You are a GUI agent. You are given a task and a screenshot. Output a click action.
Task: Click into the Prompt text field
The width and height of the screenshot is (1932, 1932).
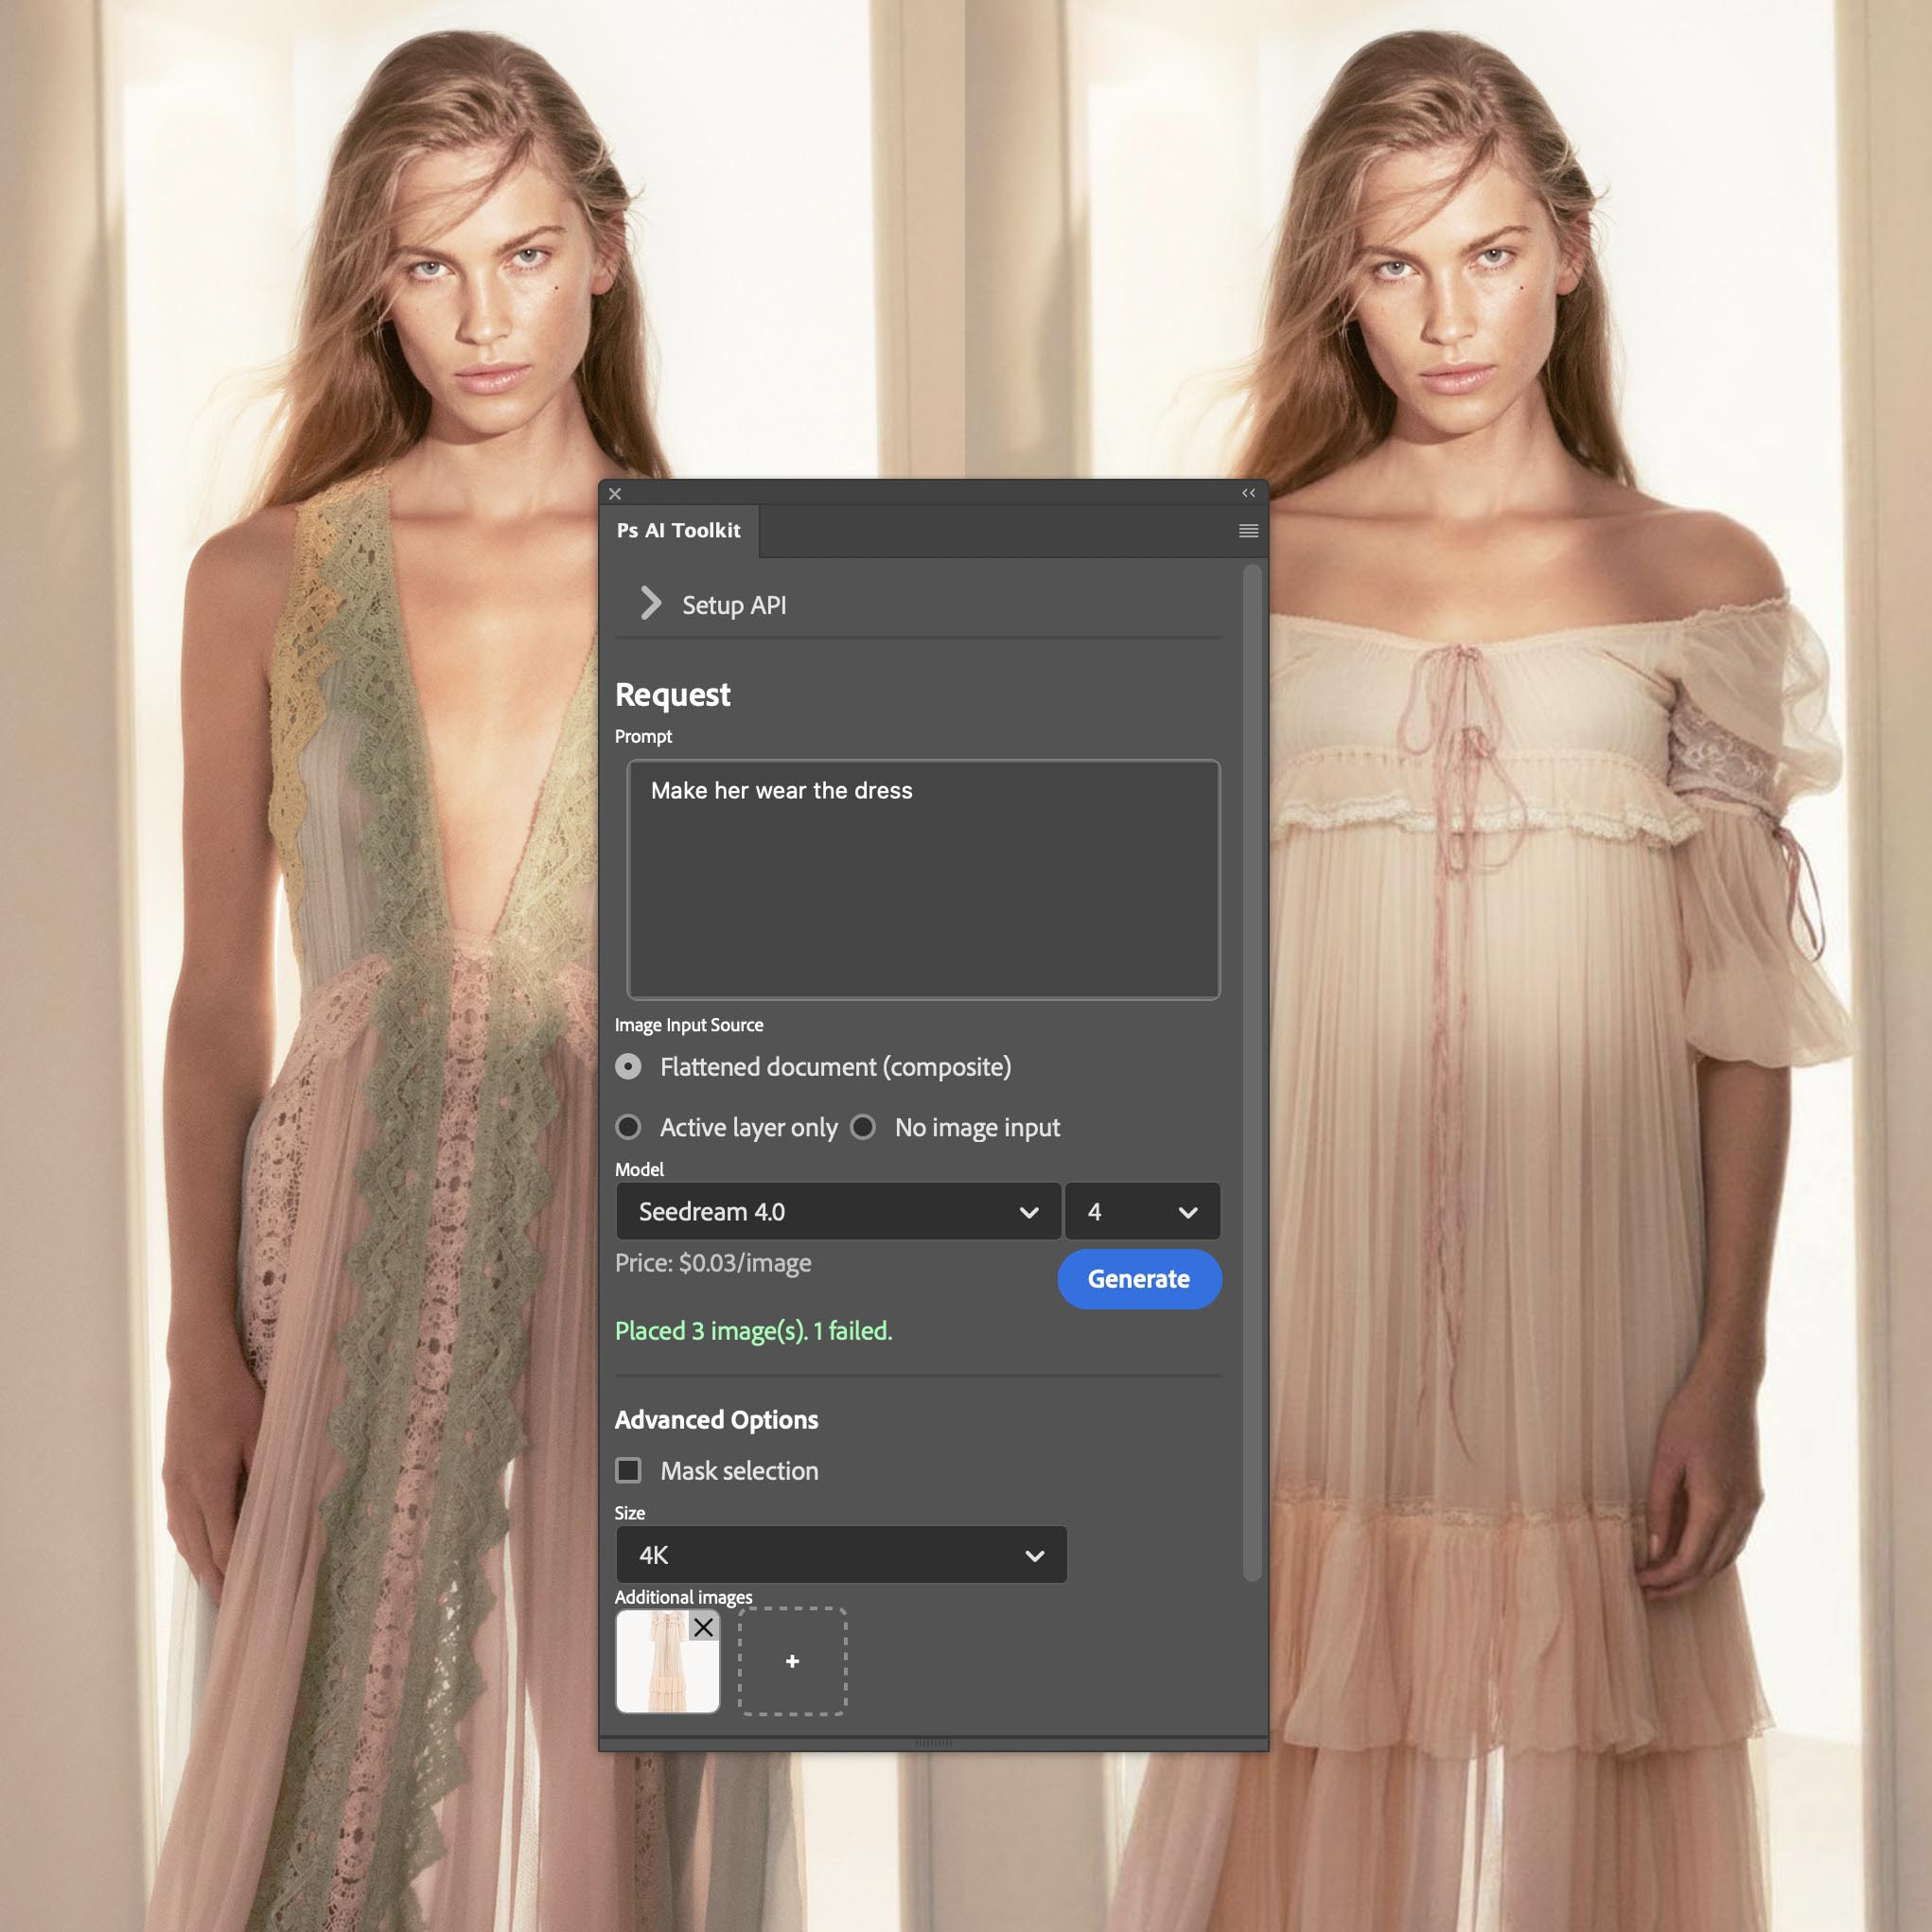click(922, 880)
